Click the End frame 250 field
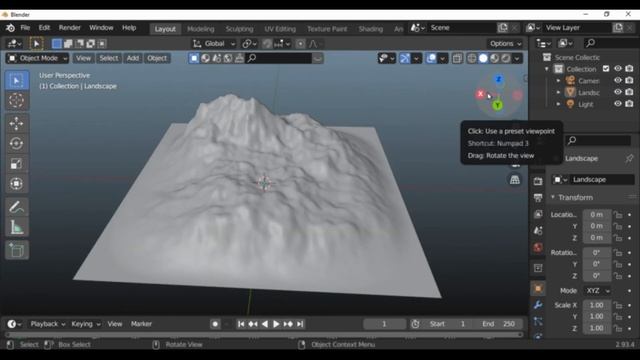This screenshot has height=360, width=640. (499, 324)
